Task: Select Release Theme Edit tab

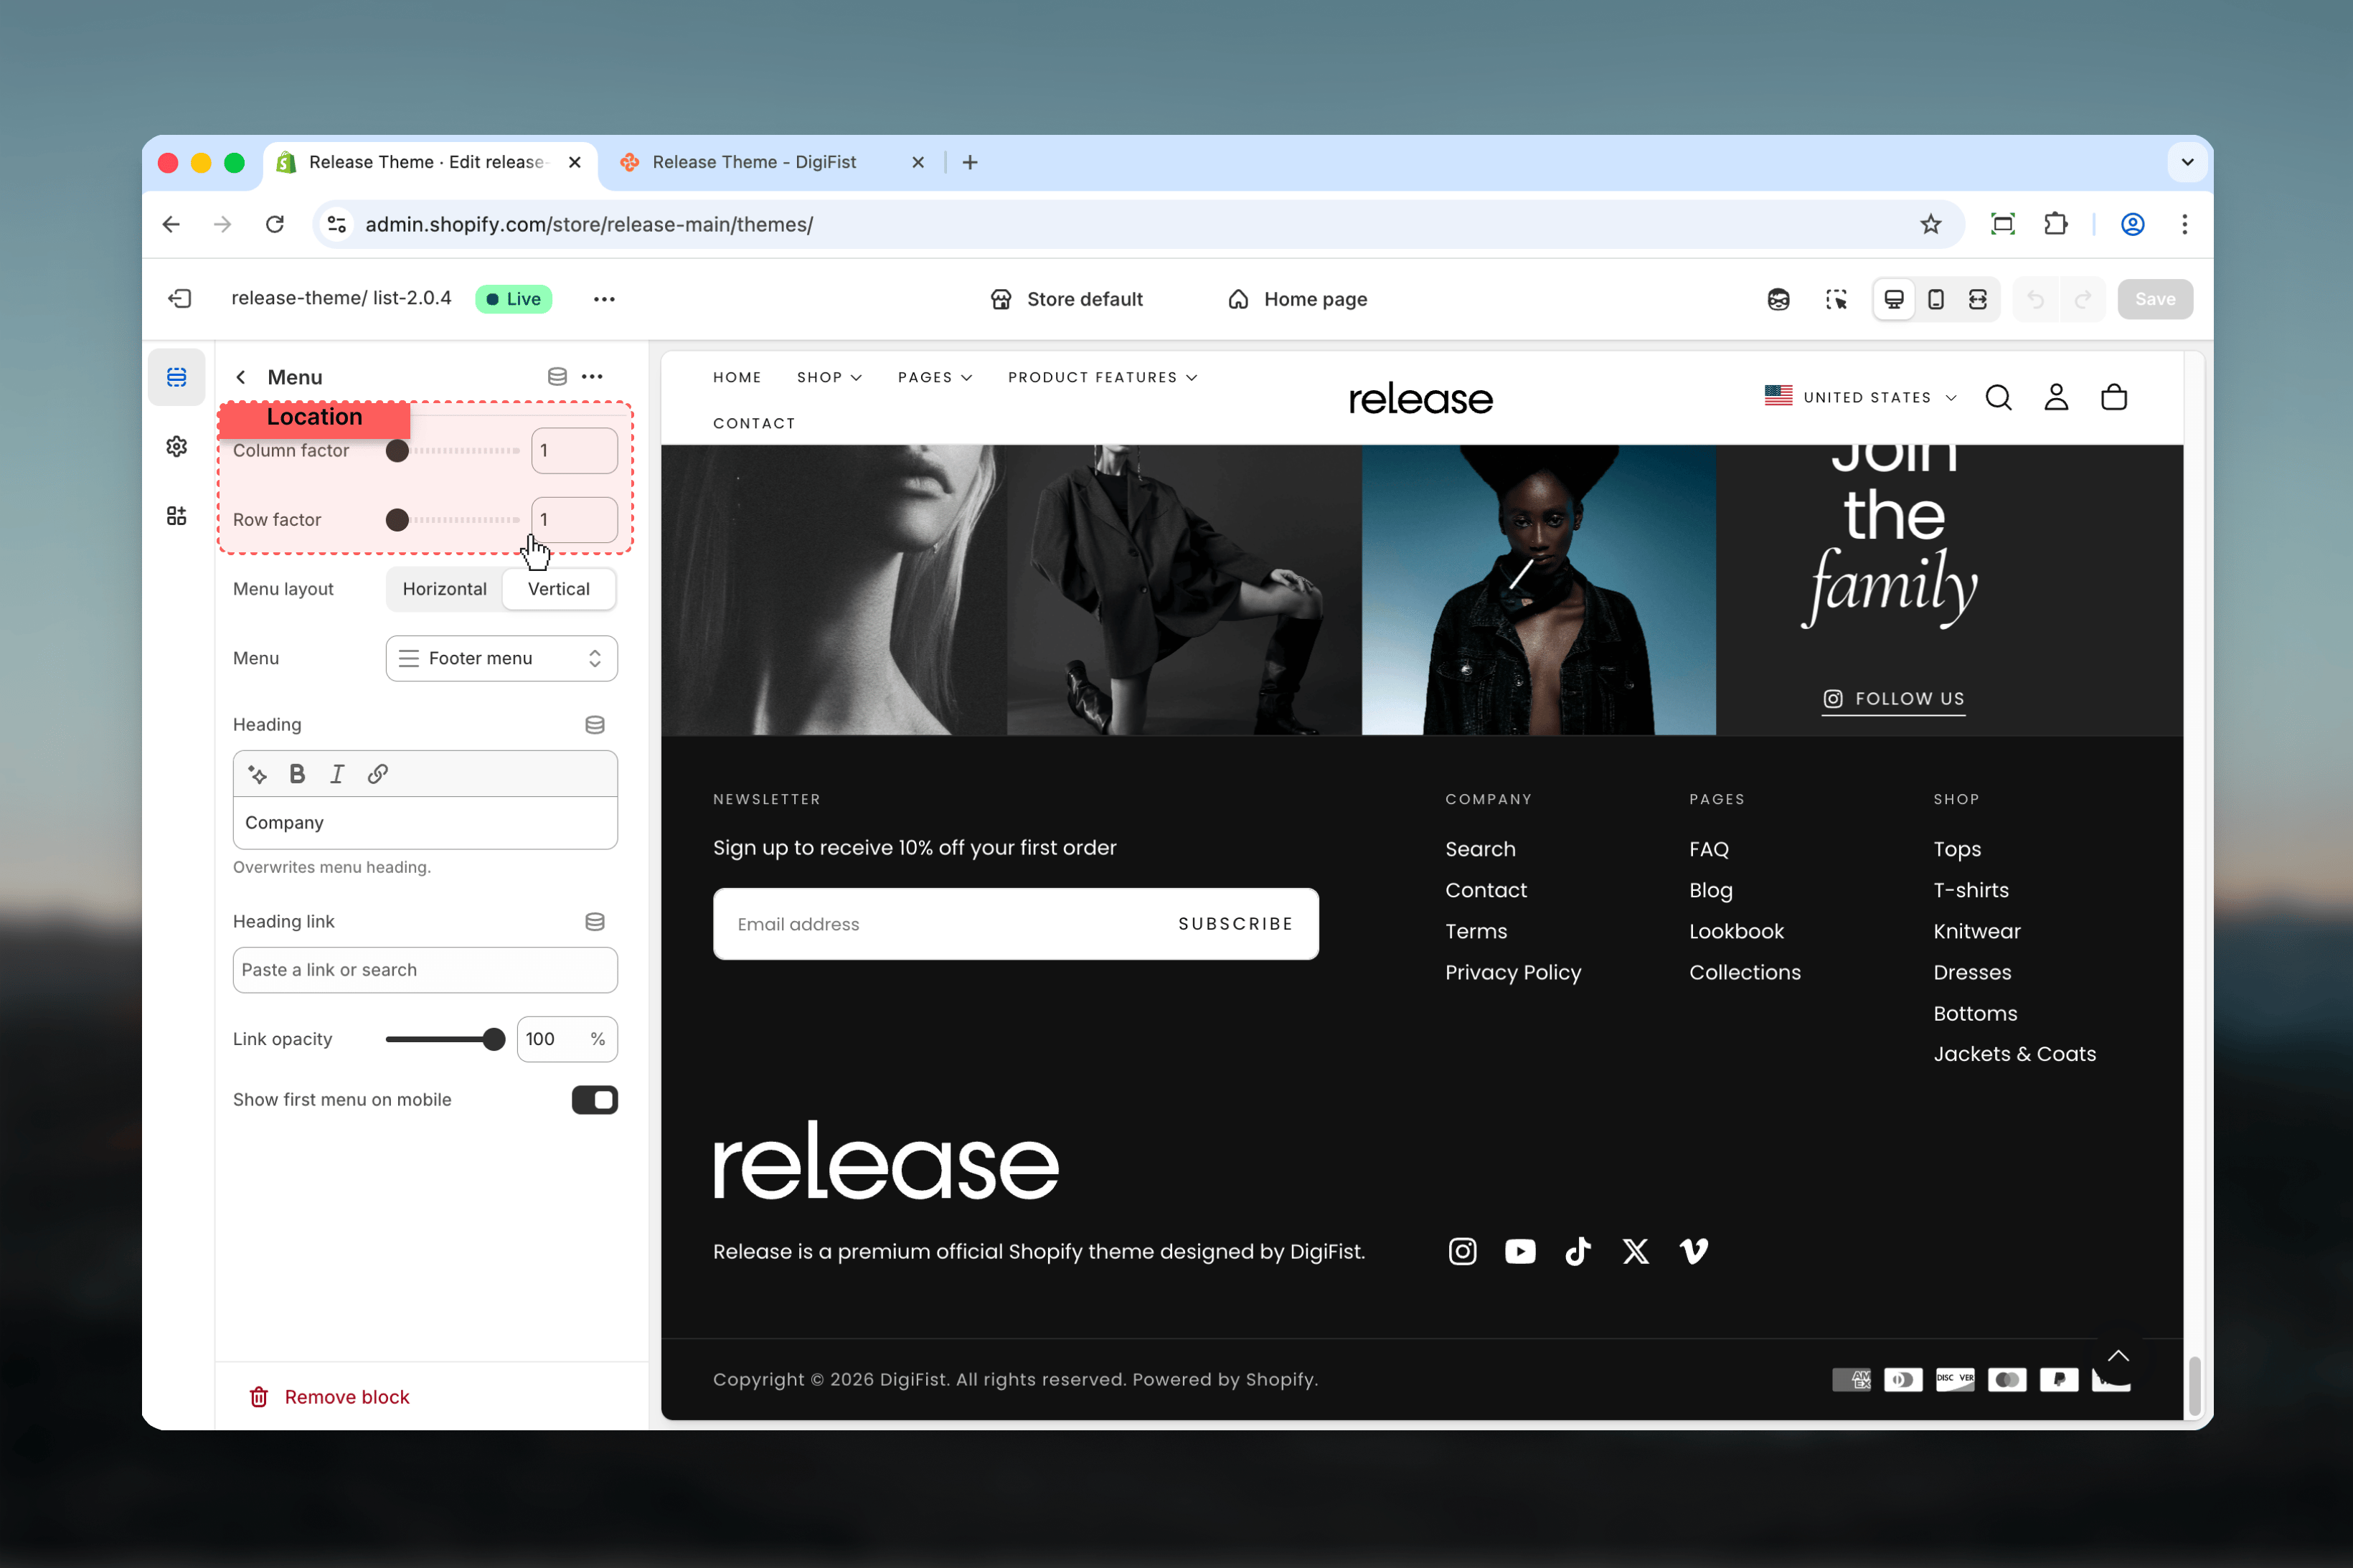Action: (430, 162)
